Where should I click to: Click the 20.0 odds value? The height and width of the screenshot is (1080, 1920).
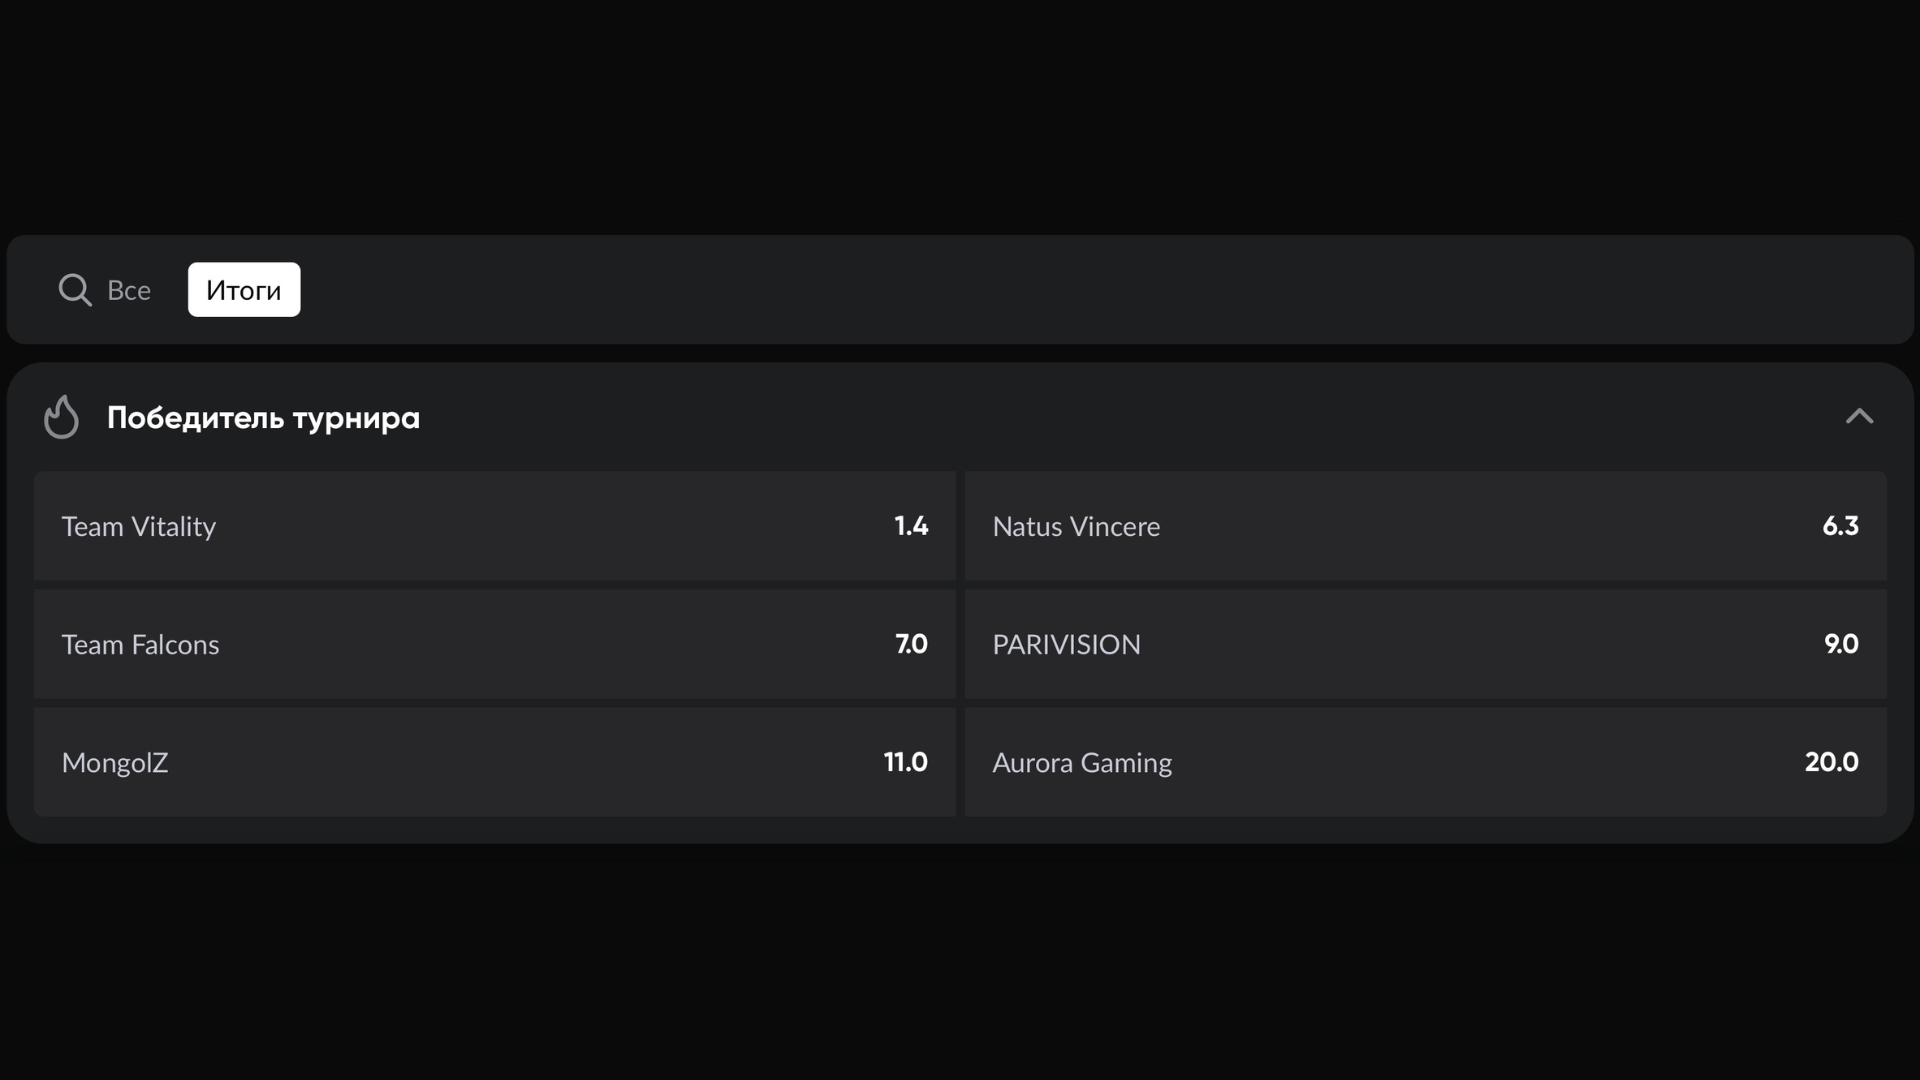[1831, 762]
